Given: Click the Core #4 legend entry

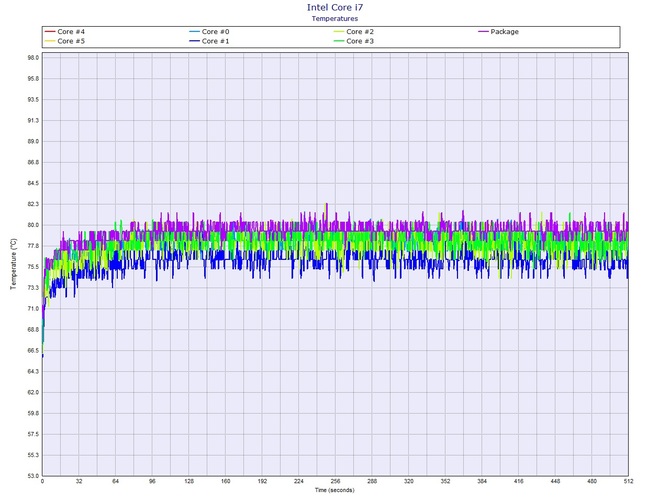Looking at the screenshot, I should pos(65,32).
